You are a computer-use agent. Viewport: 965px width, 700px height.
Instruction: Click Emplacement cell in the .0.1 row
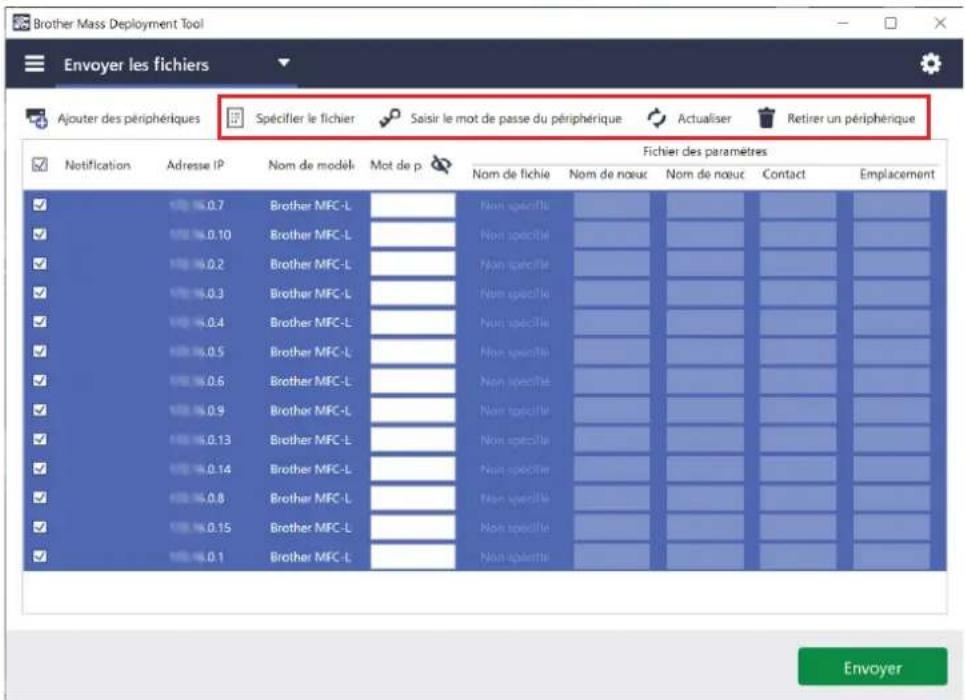click(x=891, y=557)
